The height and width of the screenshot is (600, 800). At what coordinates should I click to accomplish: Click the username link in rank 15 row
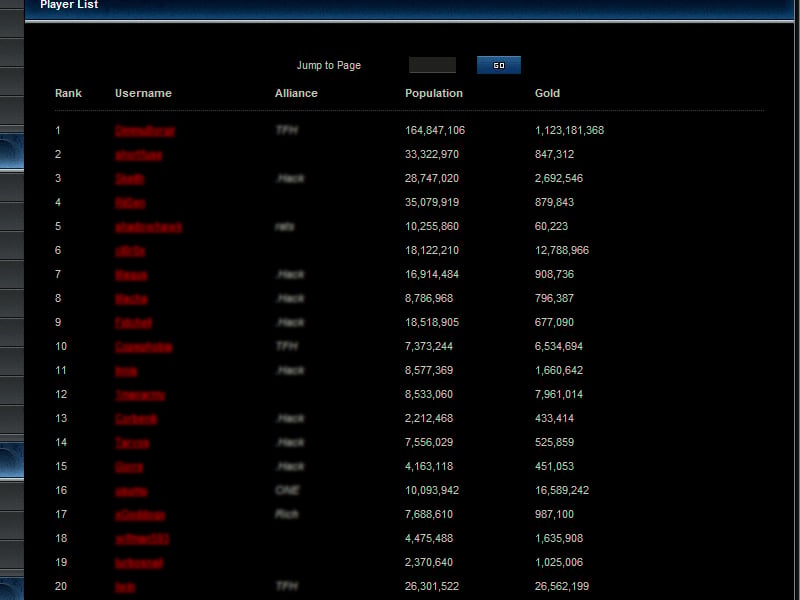(129, 466)
